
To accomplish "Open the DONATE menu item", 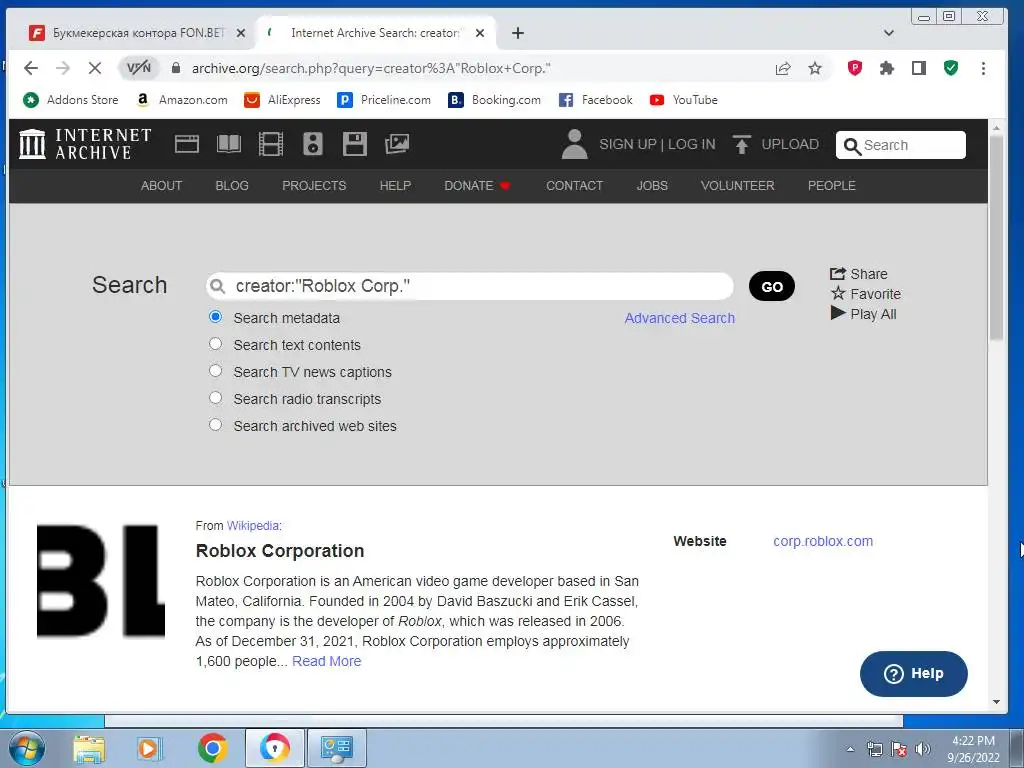I will 477,185.
